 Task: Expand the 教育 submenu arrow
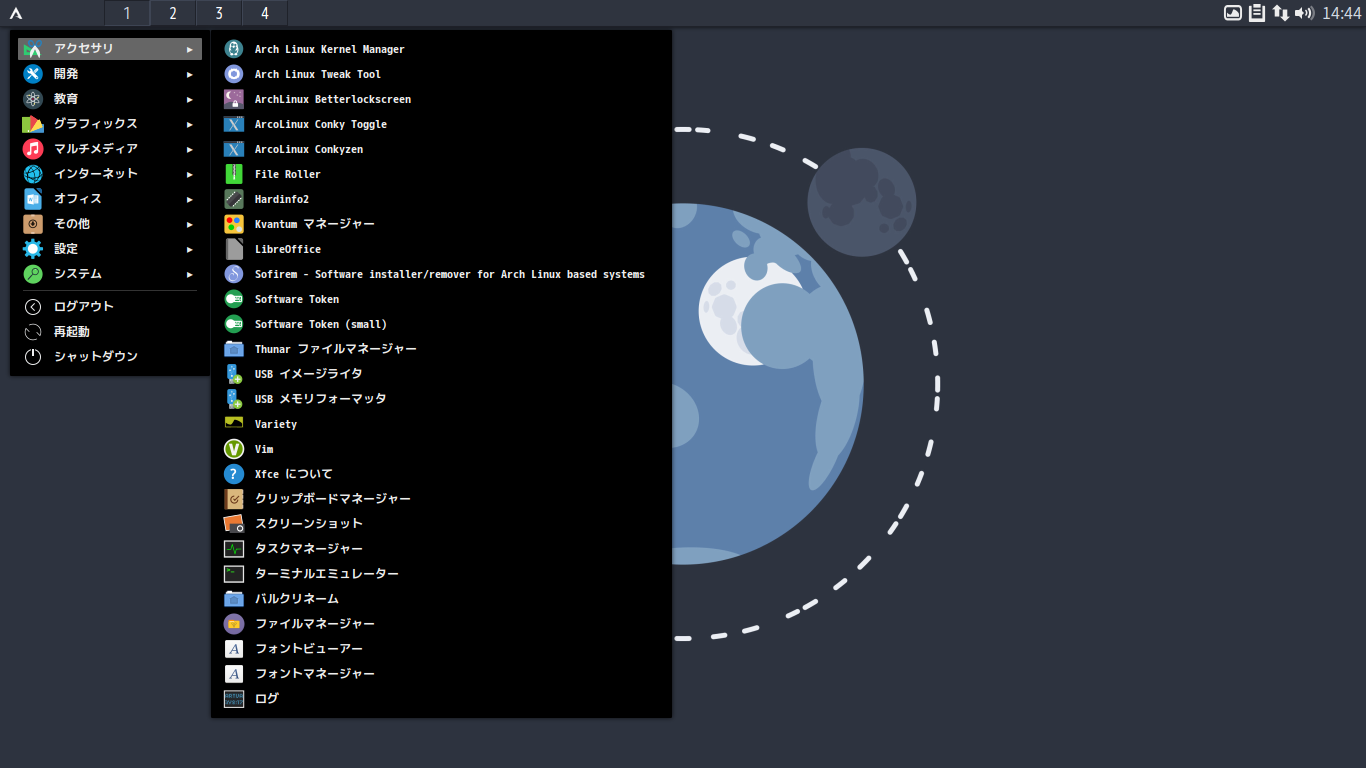pyautogui.click(x=190, y=99)
